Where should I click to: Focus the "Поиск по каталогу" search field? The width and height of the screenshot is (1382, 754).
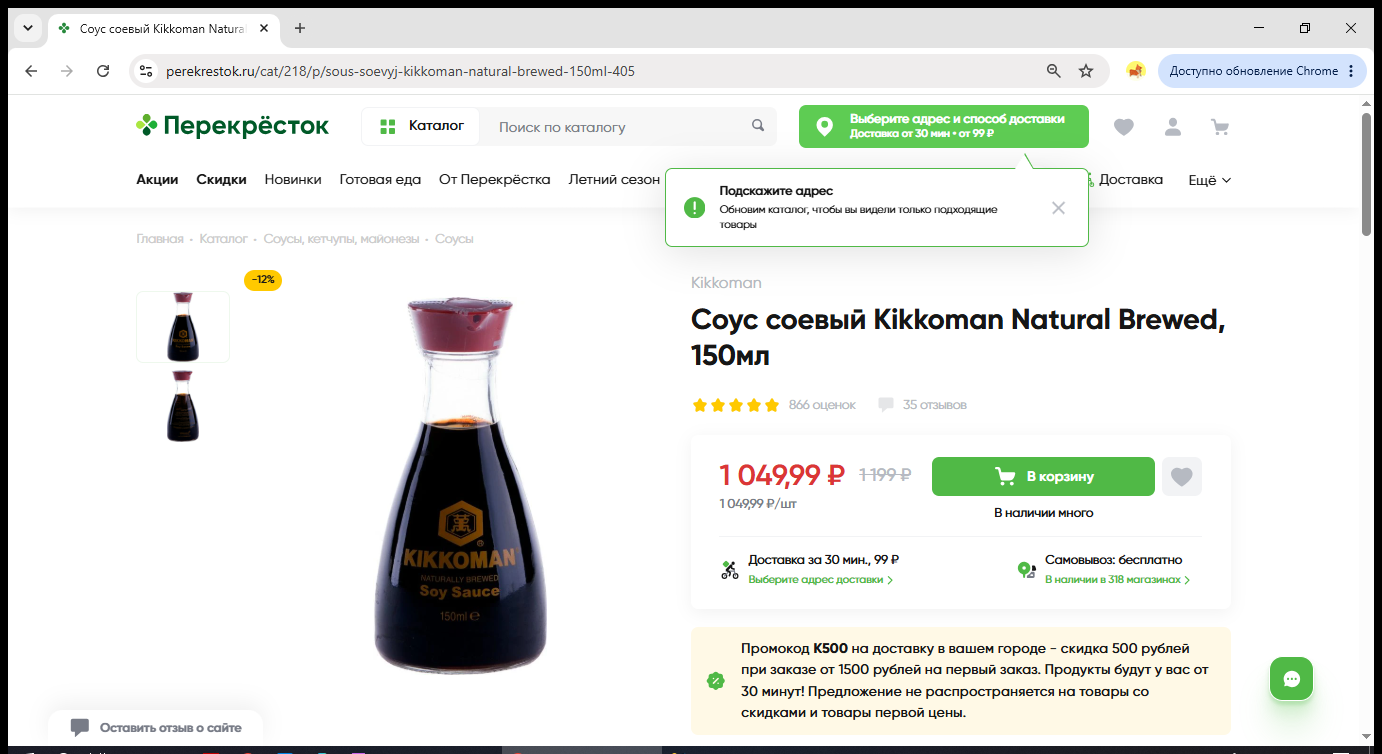pos(620,127)
